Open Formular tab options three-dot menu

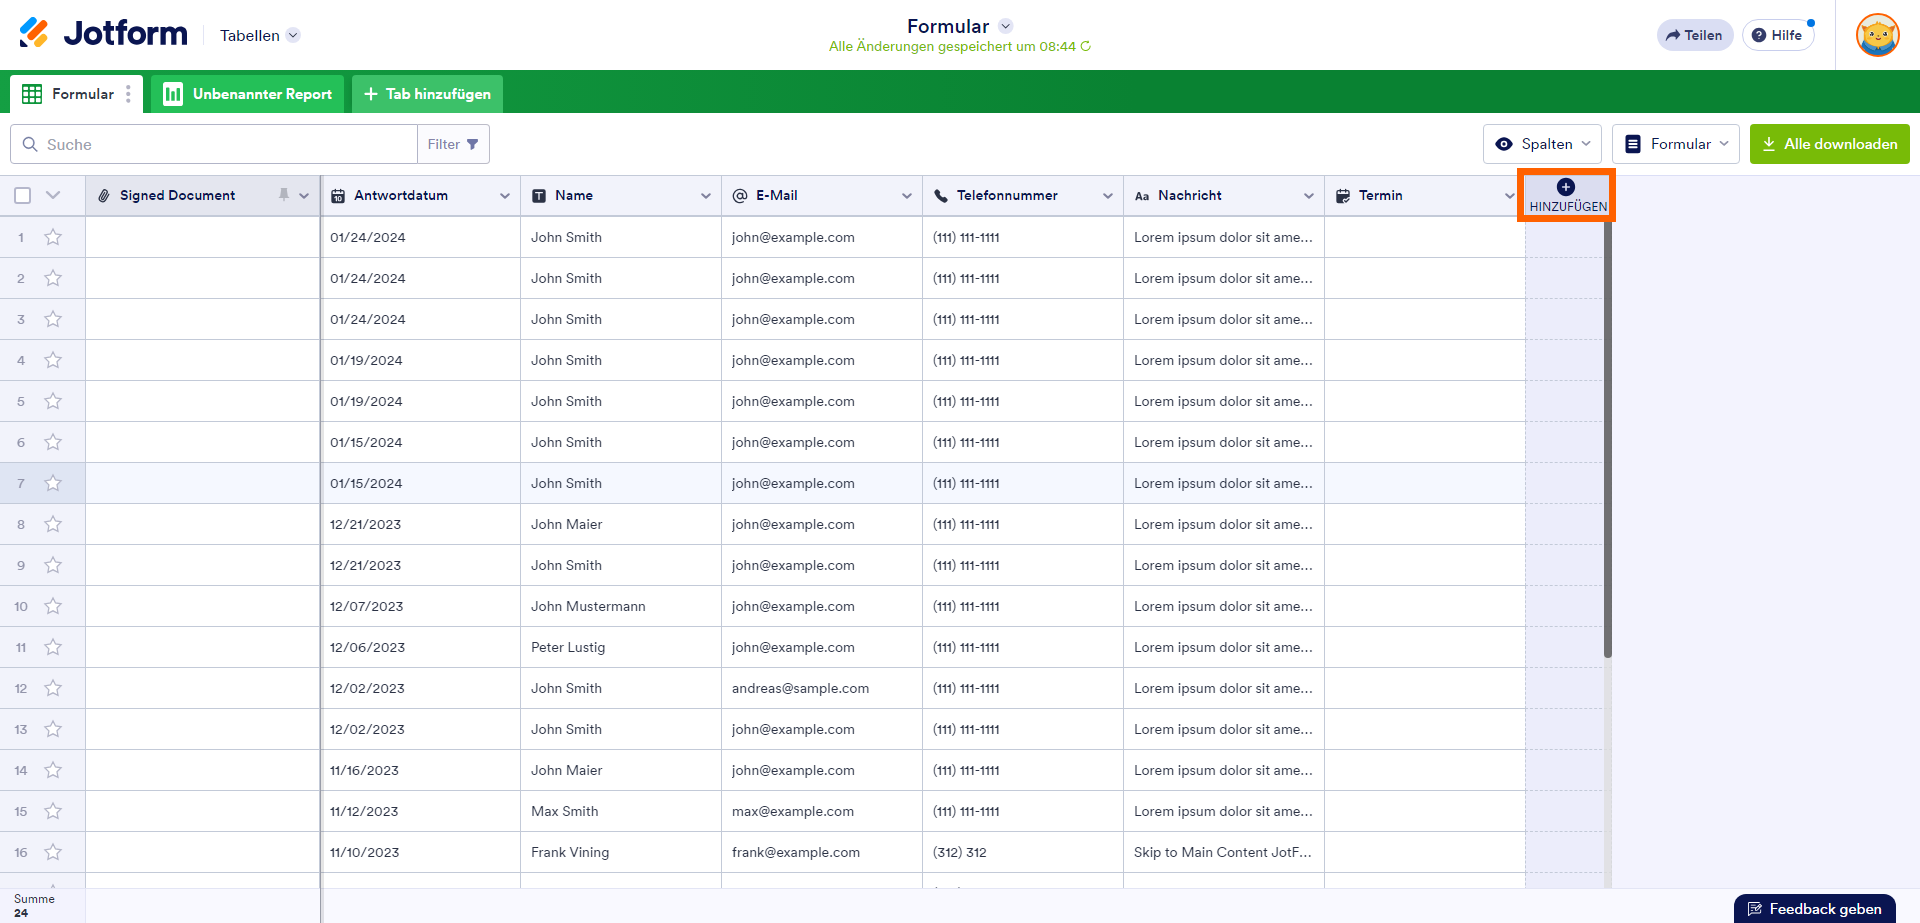tap(128, 94)
